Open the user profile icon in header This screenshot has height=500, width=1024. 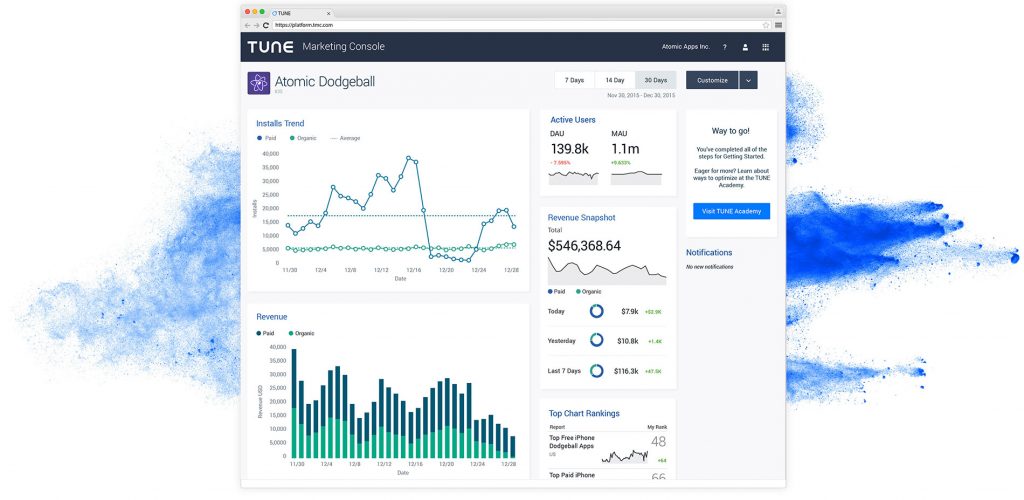pyautogui.click(x=745, y=47)
